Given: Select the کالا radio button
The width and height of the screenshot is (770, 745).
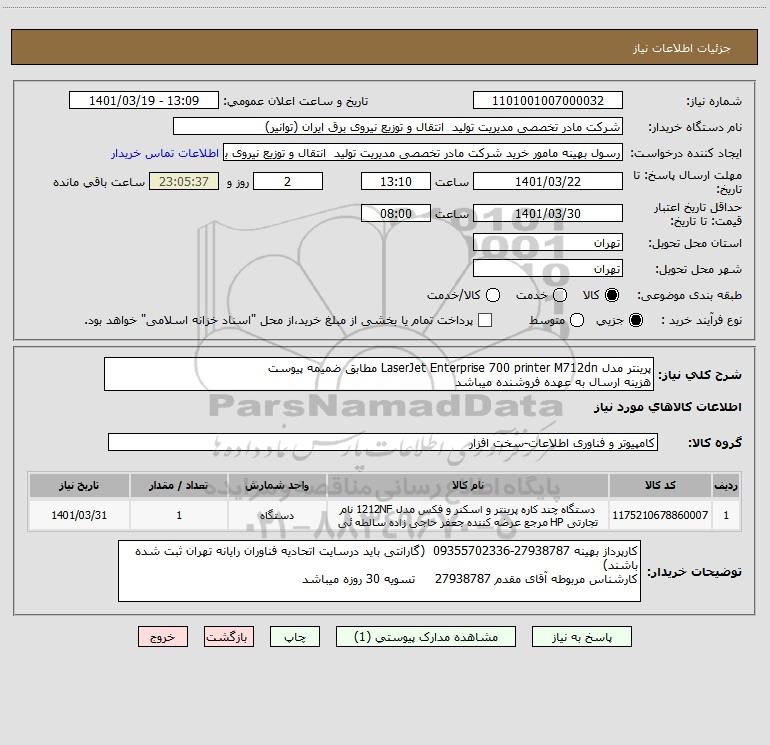Looking at the screenshot, I should coord(612,295).
